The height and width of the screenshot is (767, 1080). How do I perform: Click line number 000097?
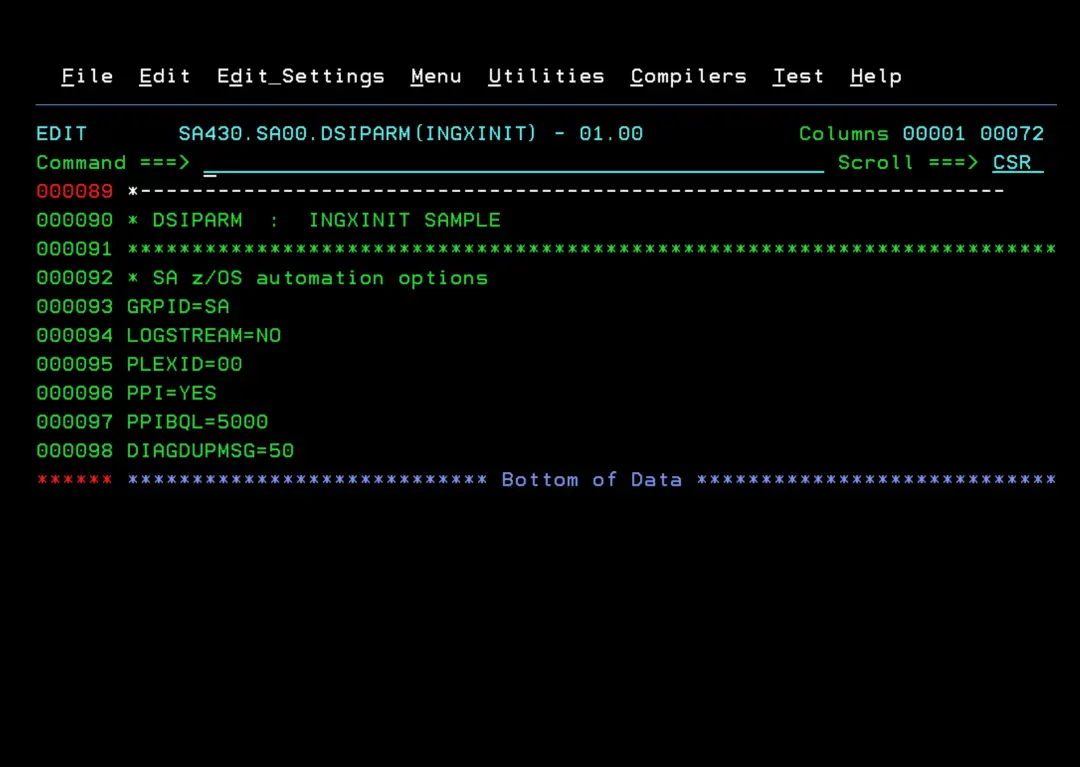point(74,423)
